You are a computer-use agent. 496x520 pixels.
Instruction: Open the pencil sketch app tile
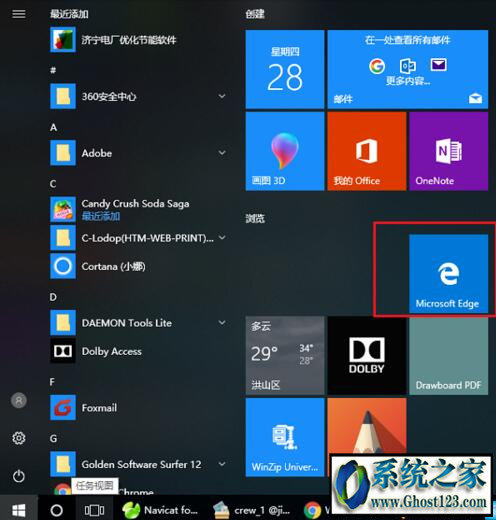click(x=367, y=426)
